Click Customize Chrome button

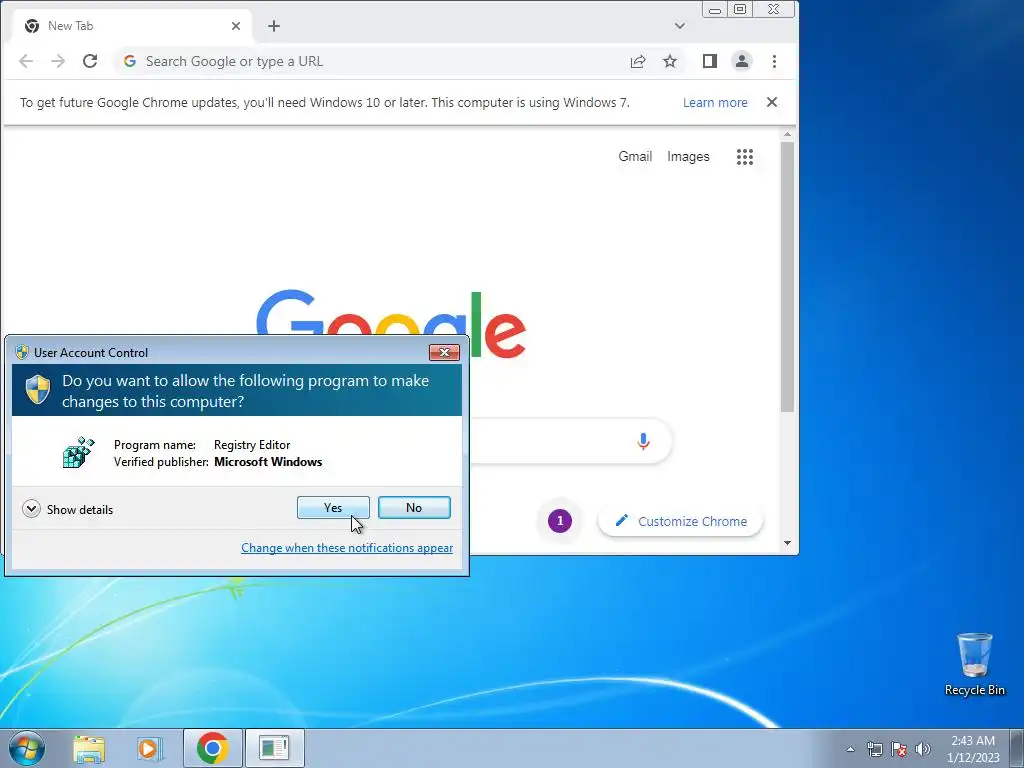(x=681, y=521)
